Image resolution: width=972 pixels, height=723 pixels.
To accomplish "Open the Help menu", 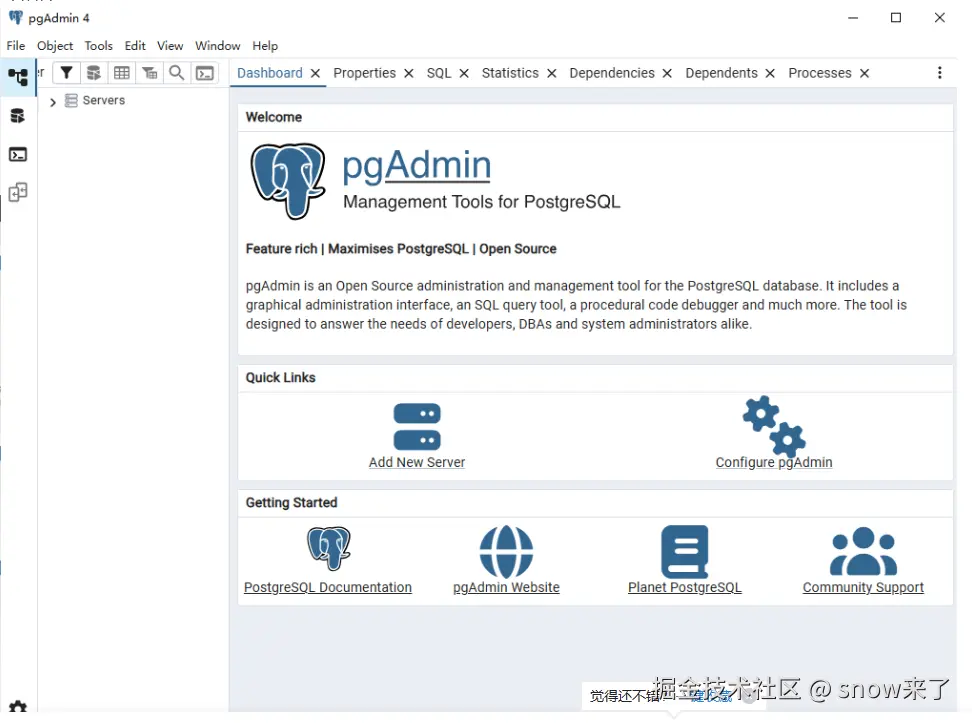I will click(265, 46).
